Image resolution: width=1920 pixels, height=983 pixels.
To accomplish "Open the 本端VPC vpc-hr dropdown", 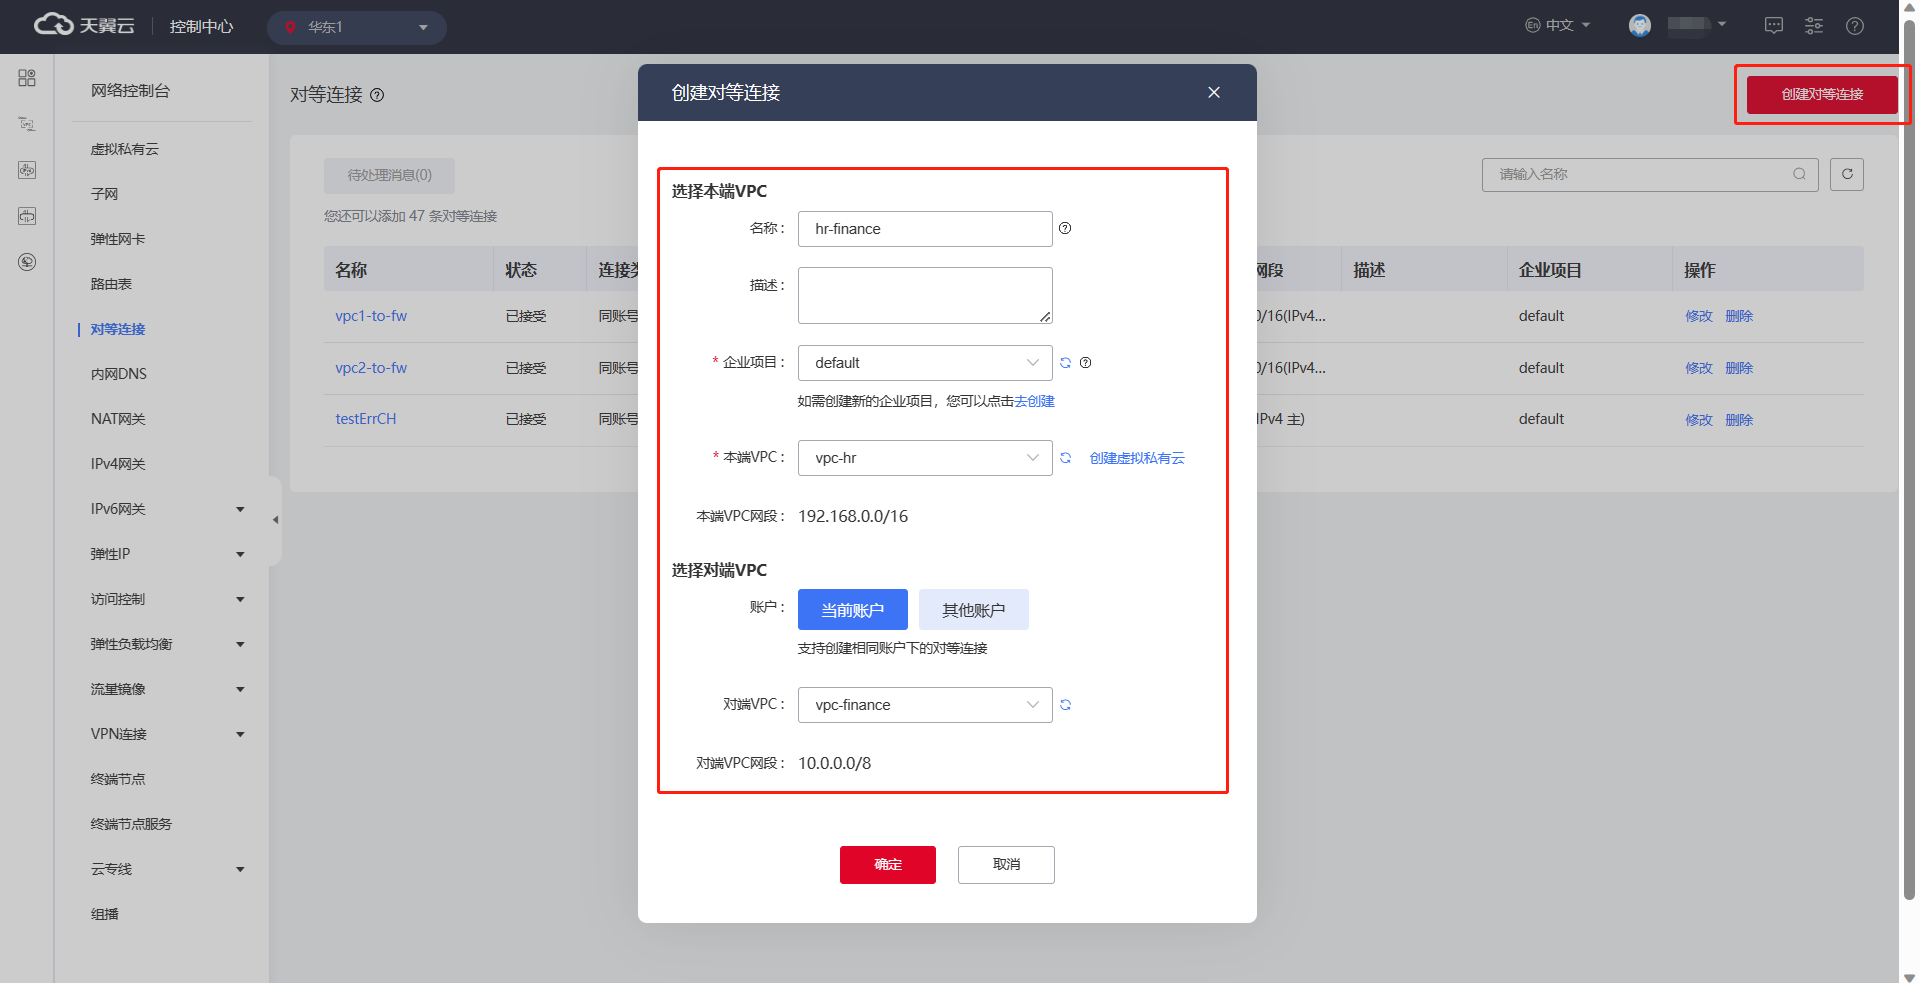I will 924,458.
